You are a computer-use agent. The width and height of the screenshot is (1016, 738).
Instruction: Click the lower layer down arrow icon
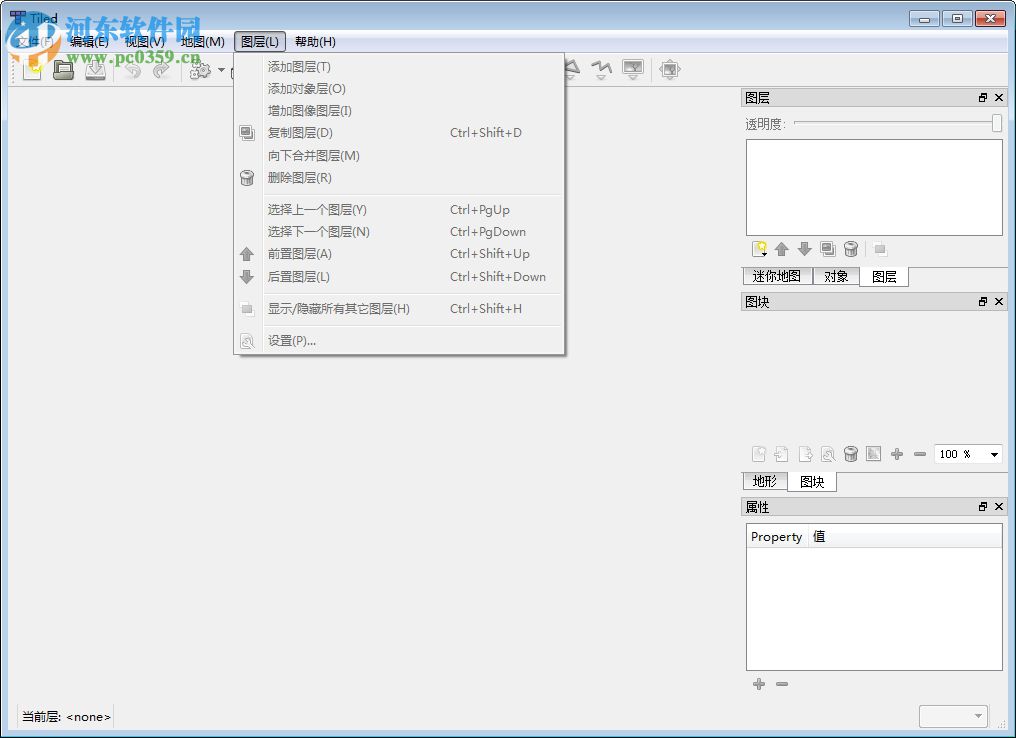[x=804, y=248]
